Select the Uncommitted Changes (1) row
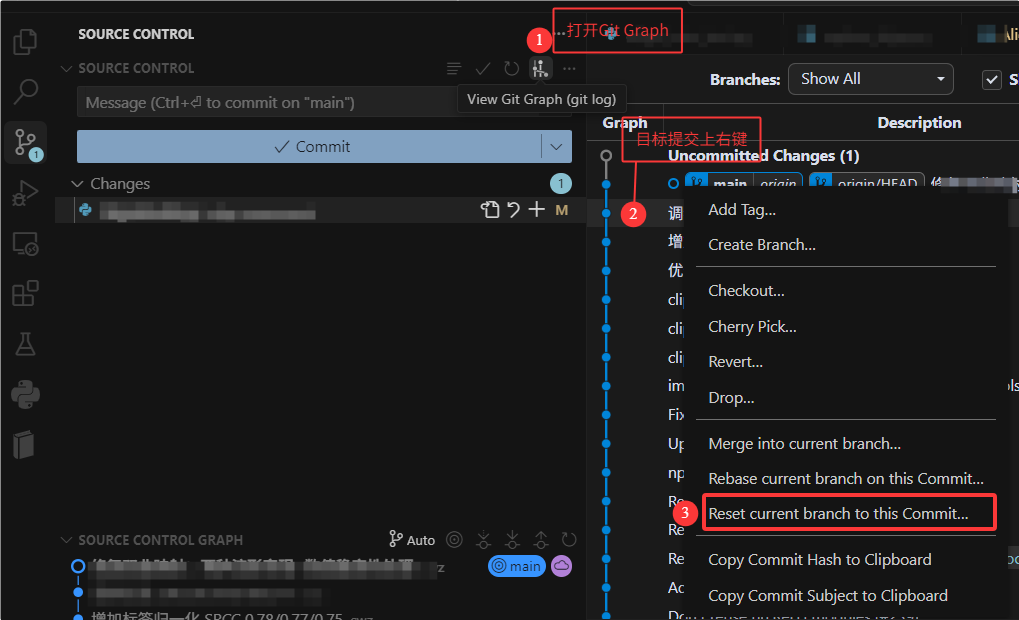The image size is (1019, 620). coord(803,156)
